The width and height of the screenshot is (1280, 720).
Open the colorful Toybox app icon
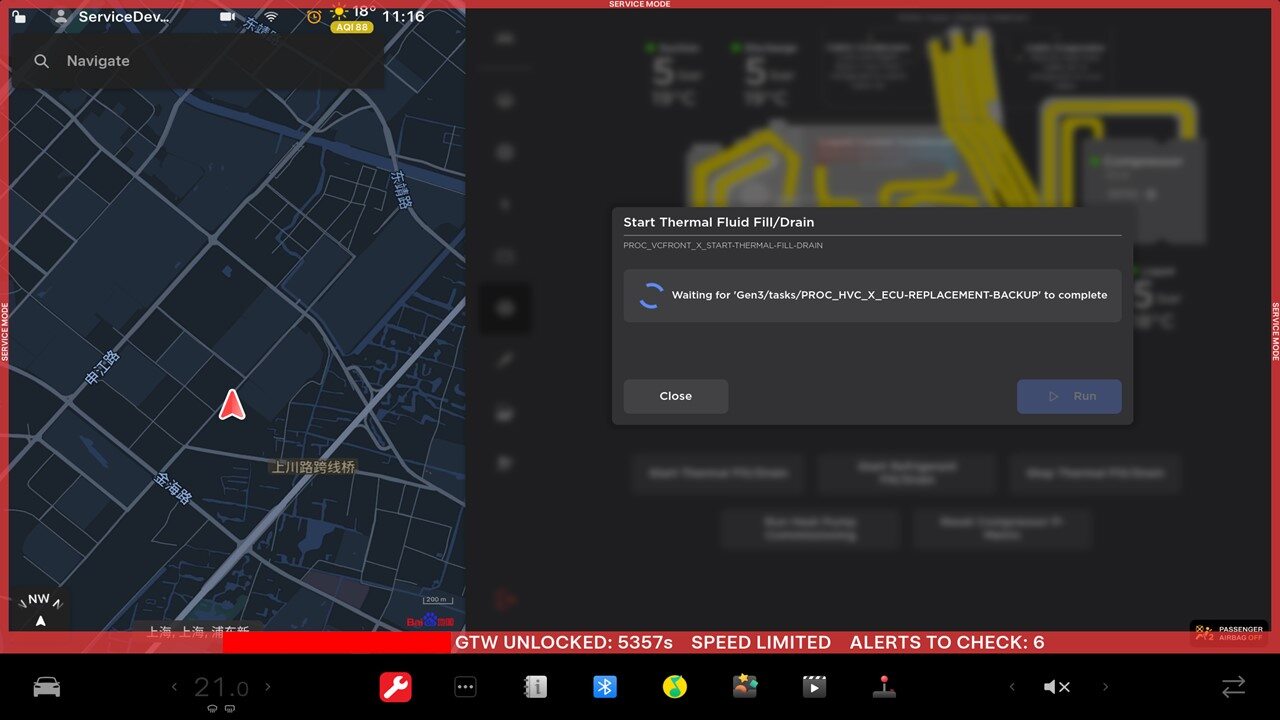click(745, 687)
